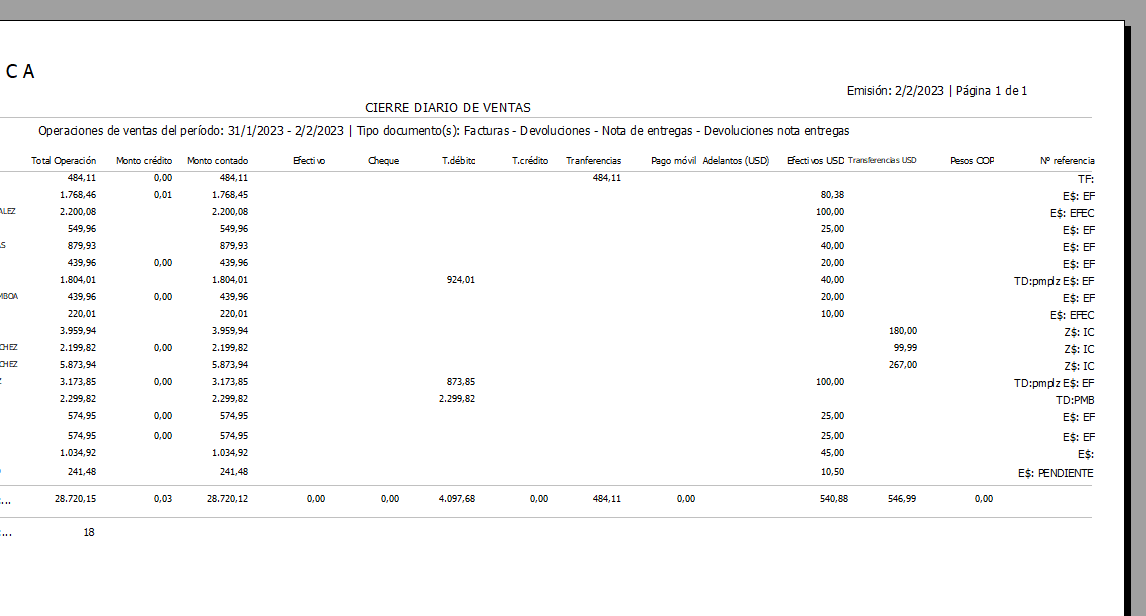This screenshot has height=616, width=1146.
Task: Click the 267,00 Transferencias USD amount
Action: [902, 365]
